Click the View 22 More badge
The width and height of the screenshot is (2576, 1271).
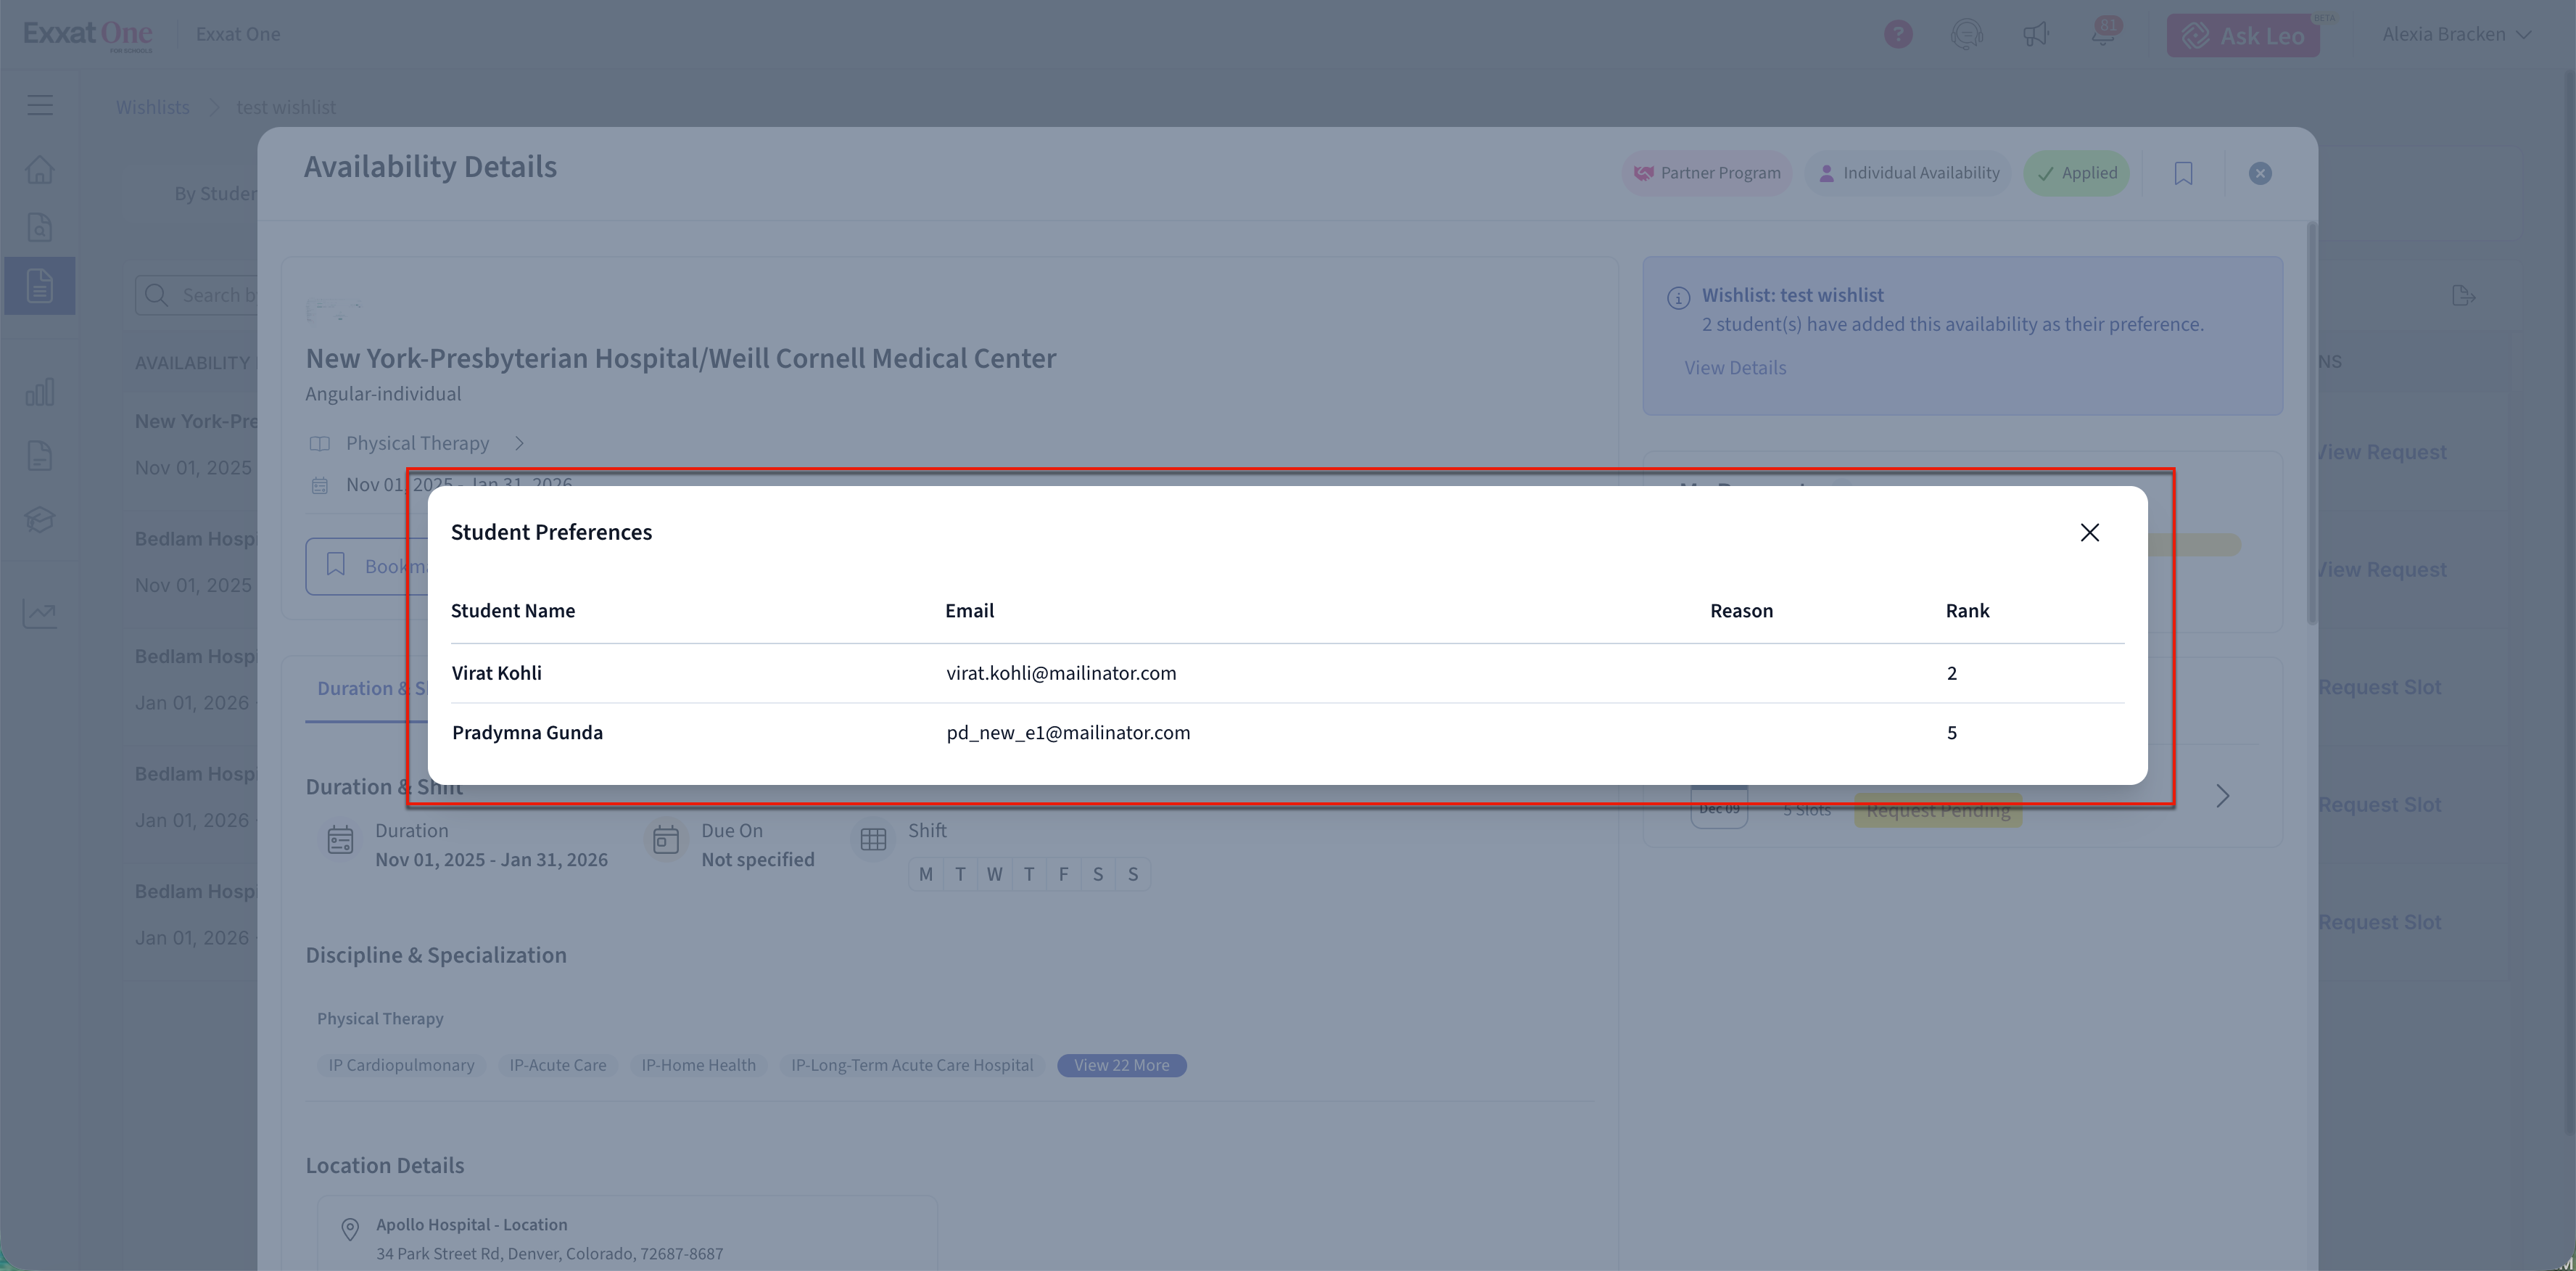coord(1121,1065)
